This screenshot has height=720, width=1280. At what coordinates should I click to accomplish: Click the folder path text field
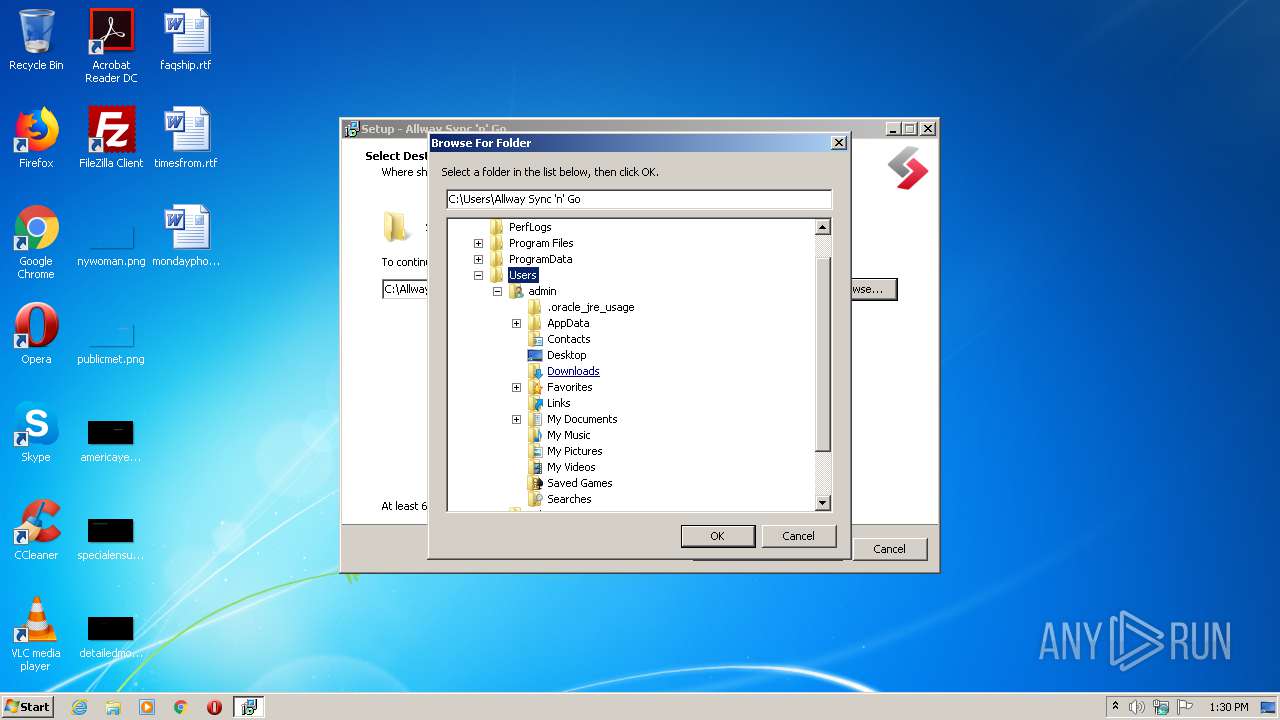[x=639, y=199]
